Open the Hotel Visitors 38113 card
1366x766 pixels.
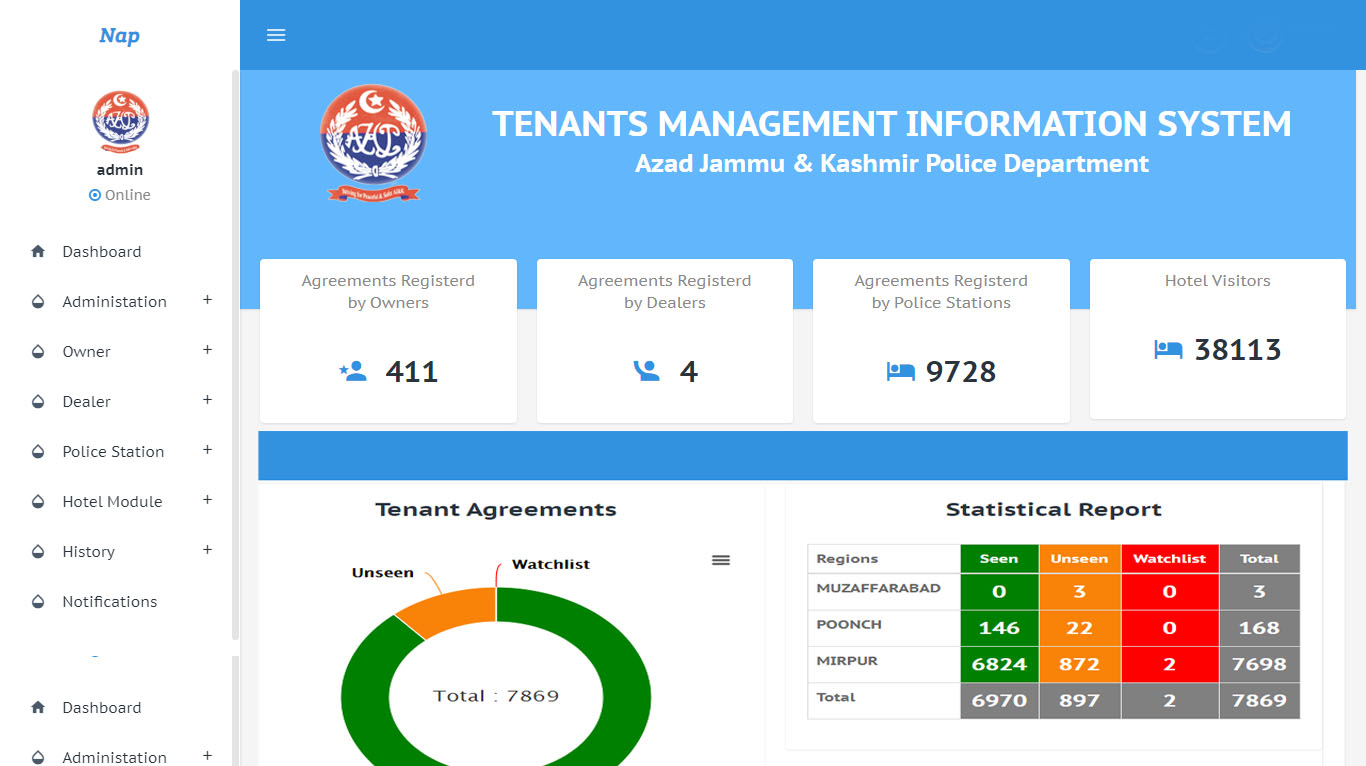click(1217, 339)
